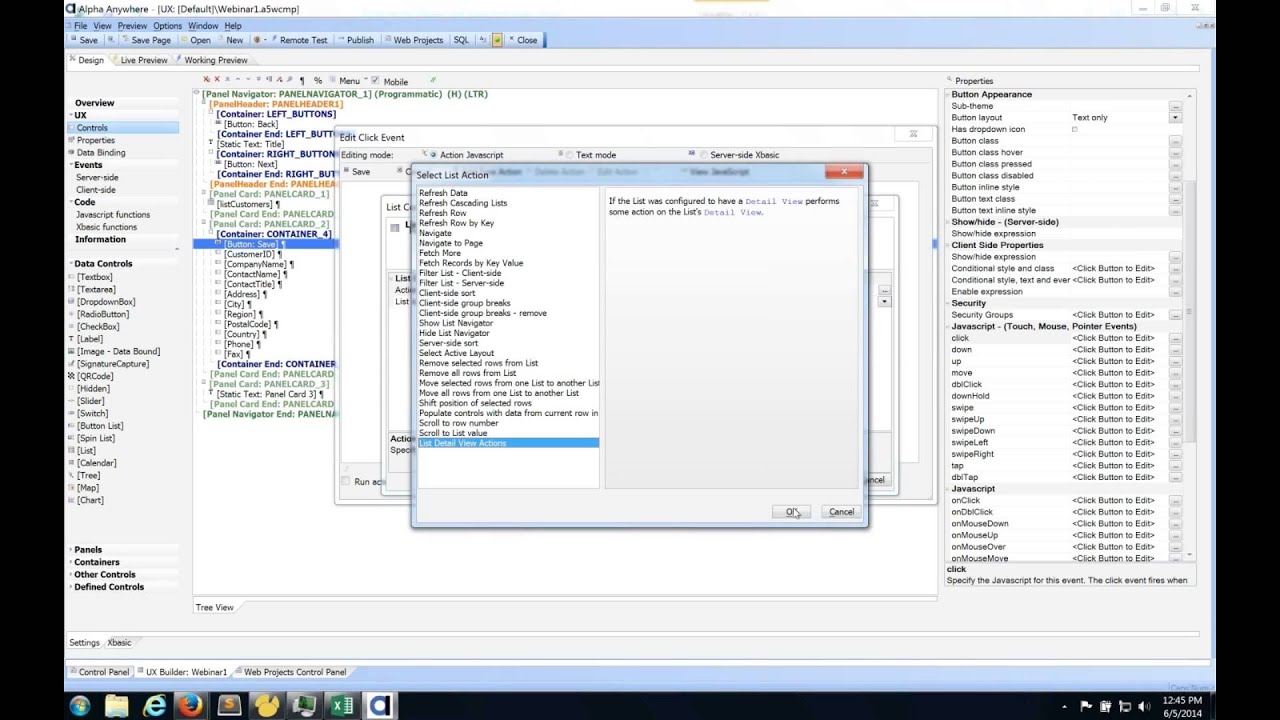Select 'Filter List - Server-side' action
This screenshot has height=720, width=1280.
[x=461, y=283]
